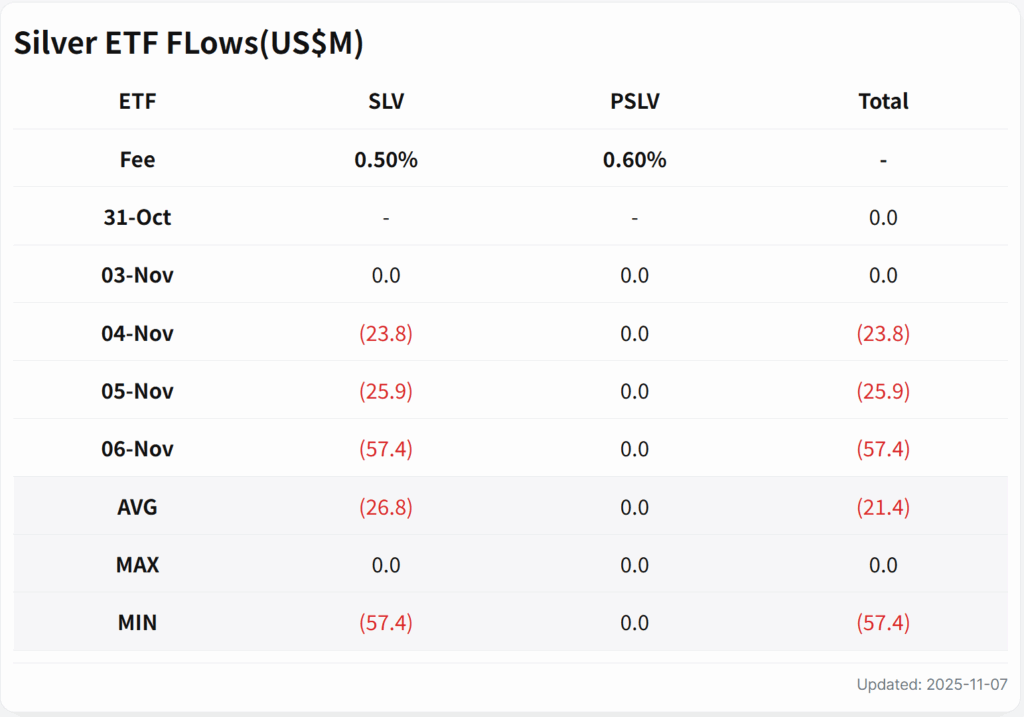The image size is (1024, 717).
Task: Click SLV's (23.8) outflow on 04-Nov
Action: 386,333
